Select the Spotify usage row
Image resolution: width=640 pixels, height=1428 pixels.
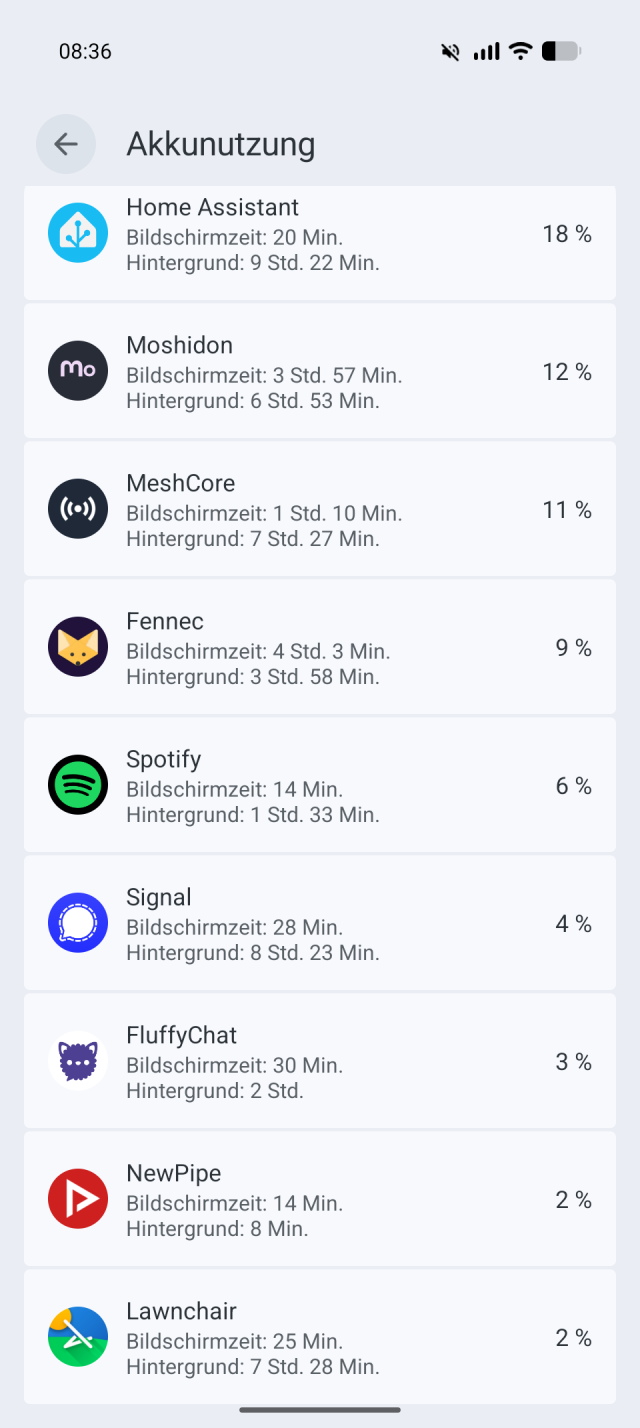point(320,784)
